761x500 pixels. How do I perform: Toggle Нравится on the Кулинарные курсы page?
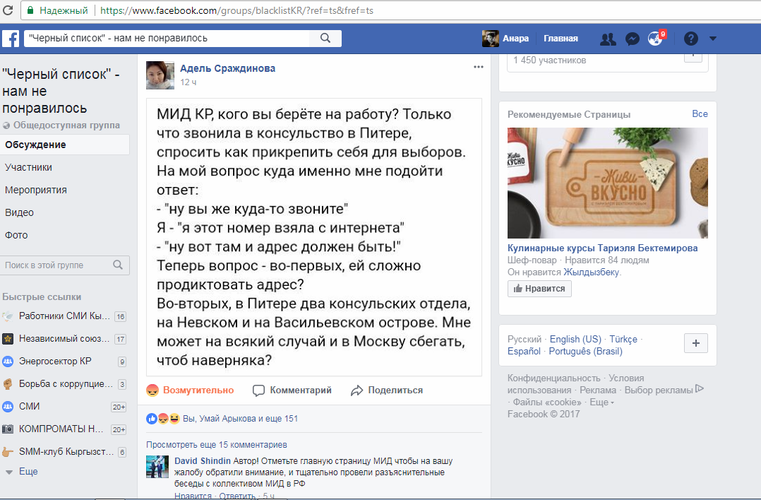click(x=539, y=288)
